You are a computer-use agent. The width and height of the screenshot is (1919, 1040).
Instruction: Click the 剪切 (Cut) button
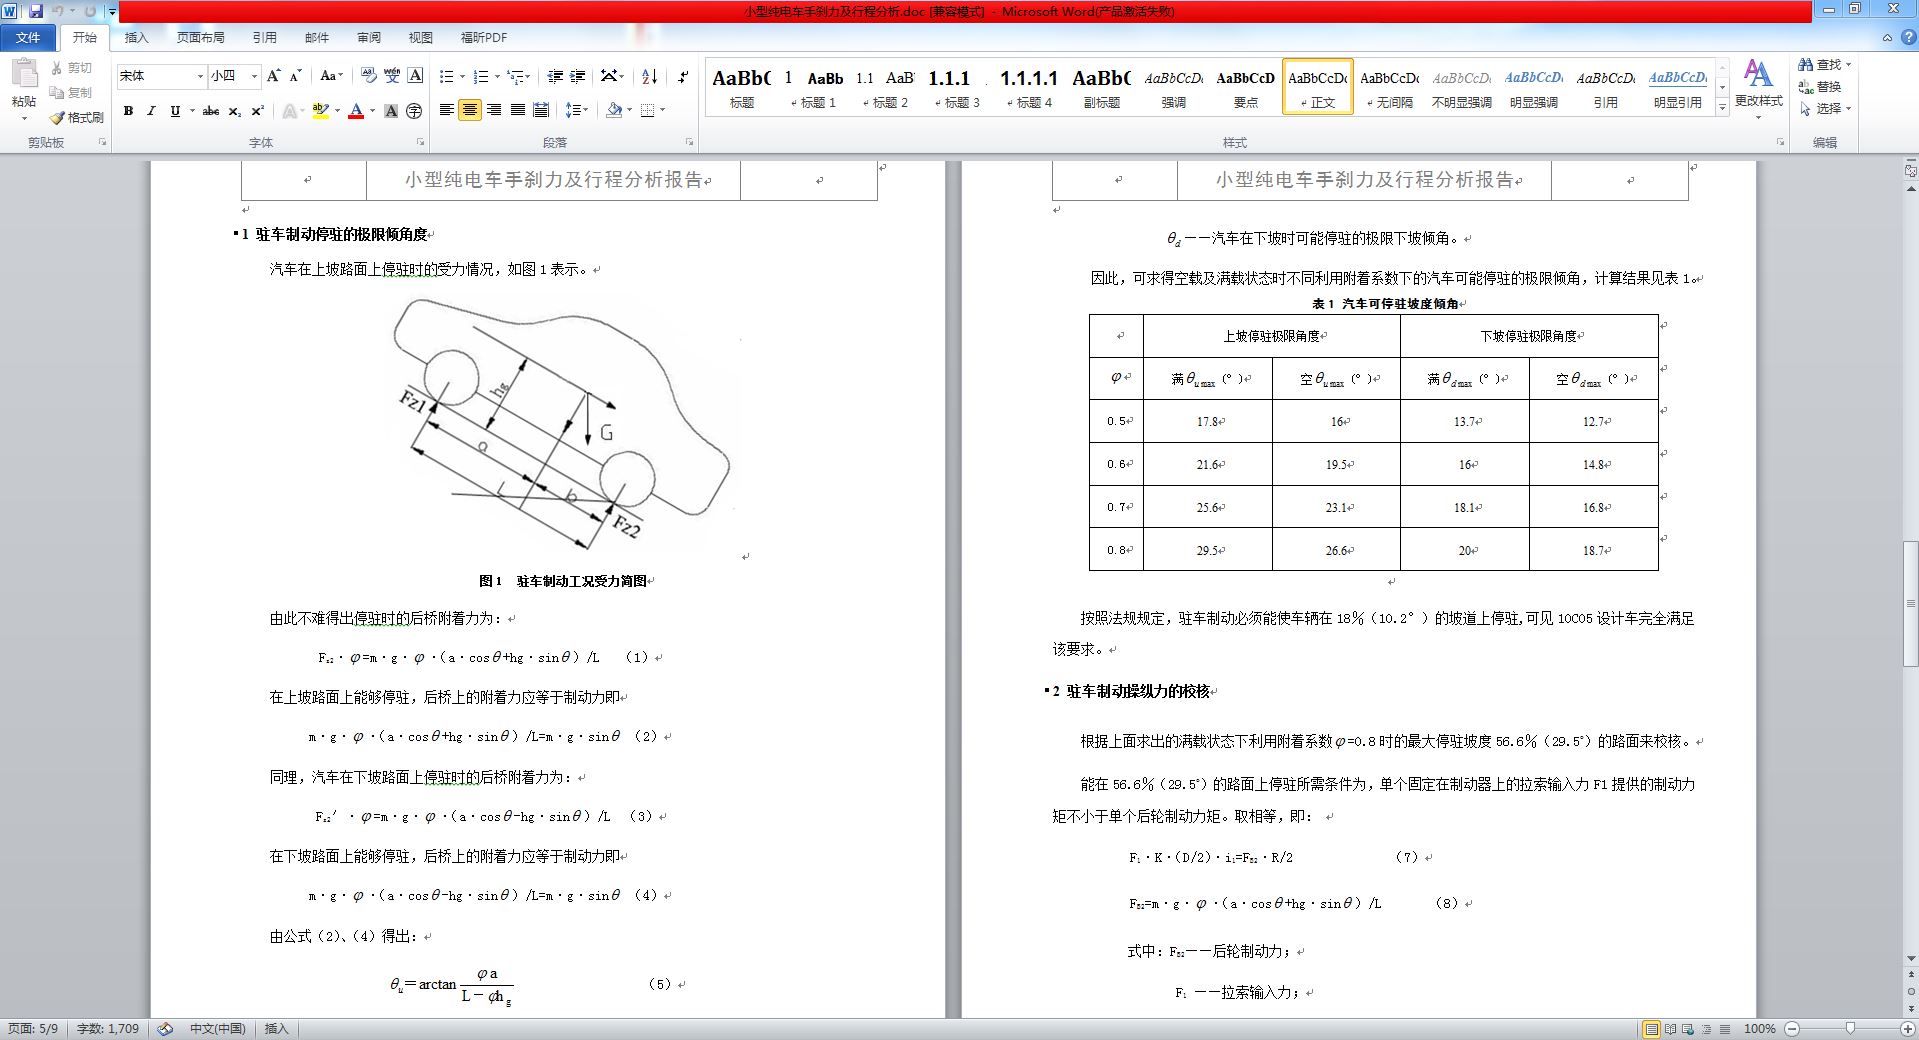point(72,68)
